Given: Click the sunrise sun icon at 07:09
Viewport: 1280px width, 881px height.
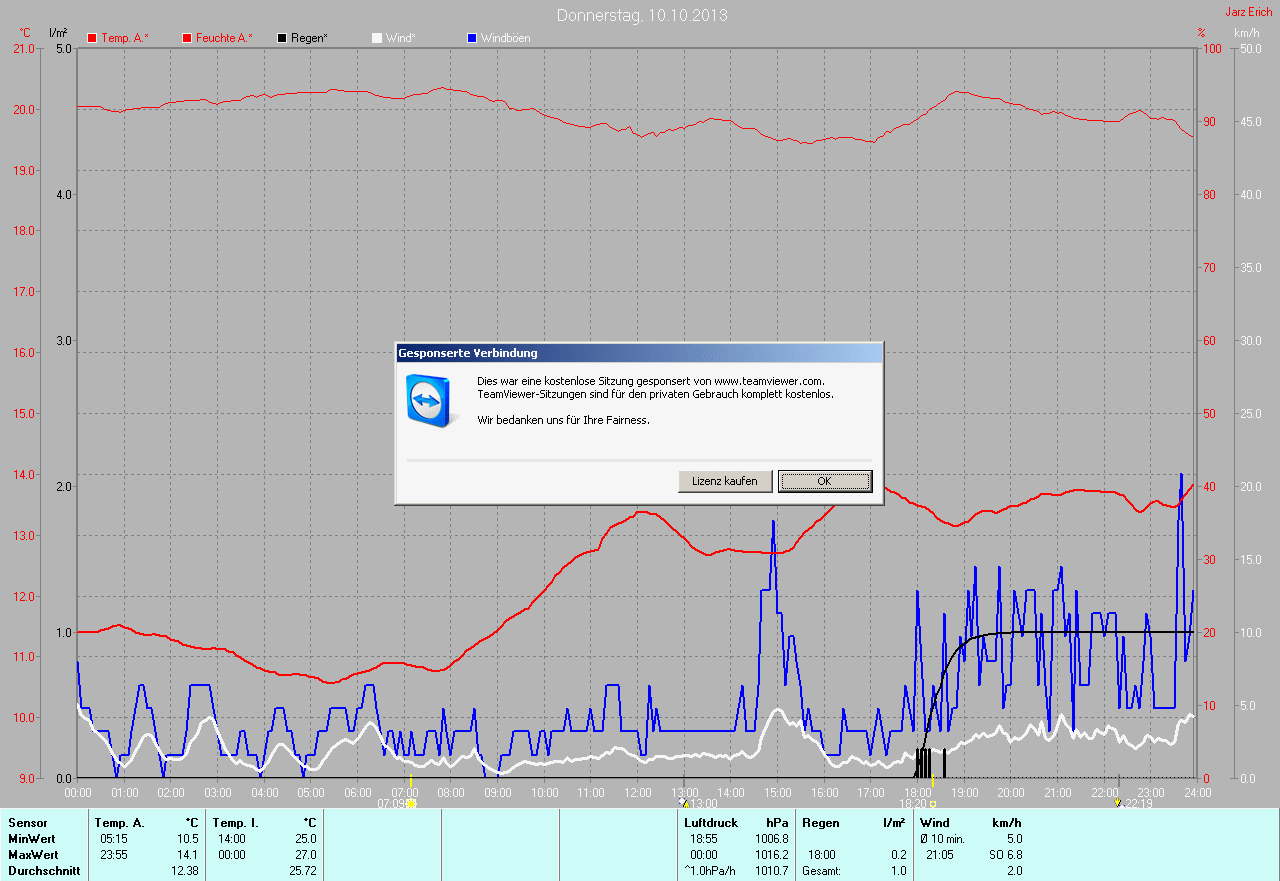Looking at the screenshot, I should click(410, 802).
